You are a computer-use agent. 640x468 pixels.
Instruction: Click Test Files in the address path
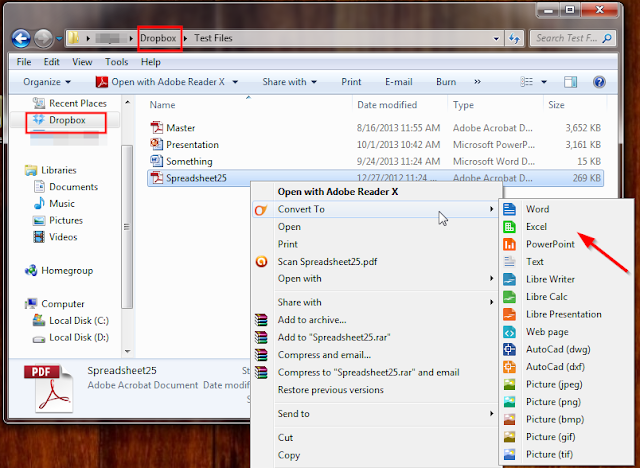213,38
